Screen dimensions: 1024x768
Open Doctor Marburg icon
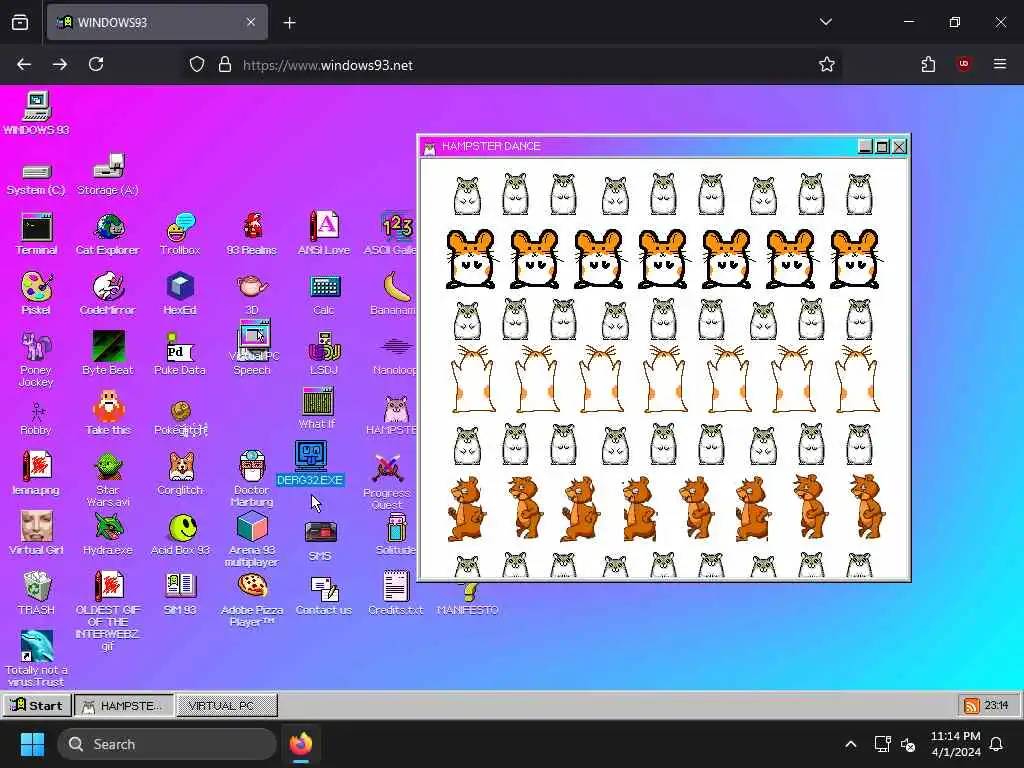coord(252,479)
